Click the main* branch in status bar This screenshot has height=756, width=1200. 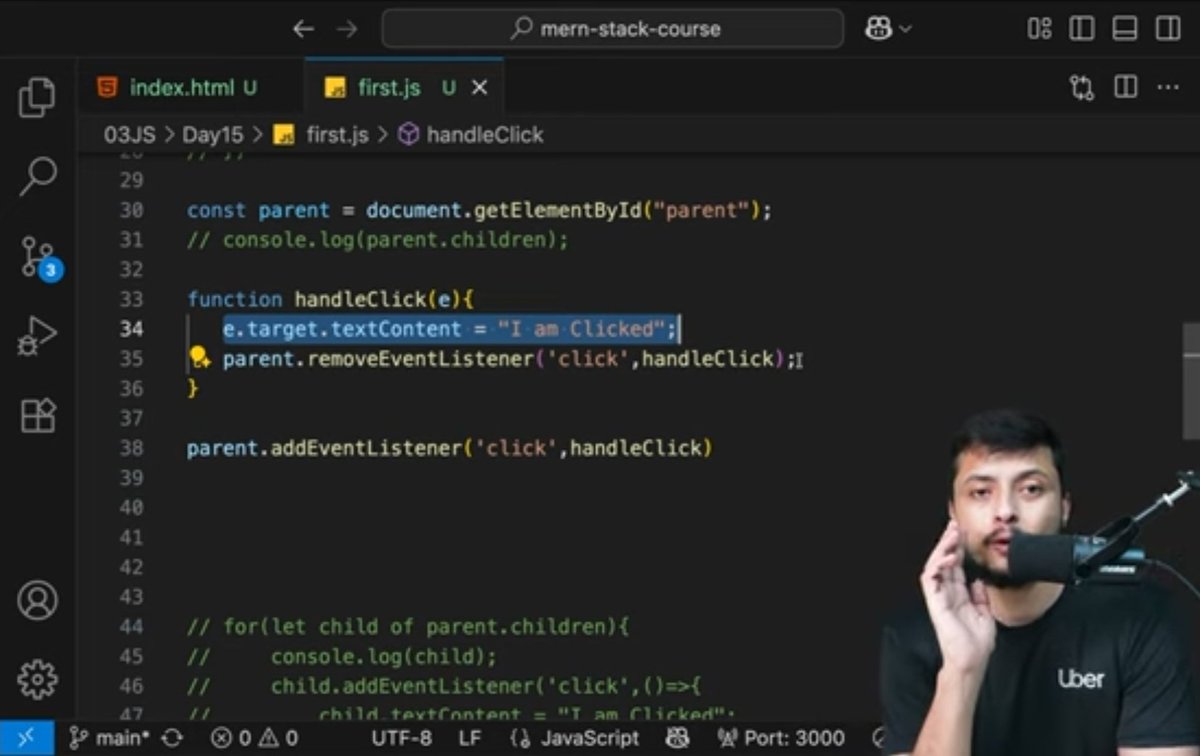tap(110, 738)
